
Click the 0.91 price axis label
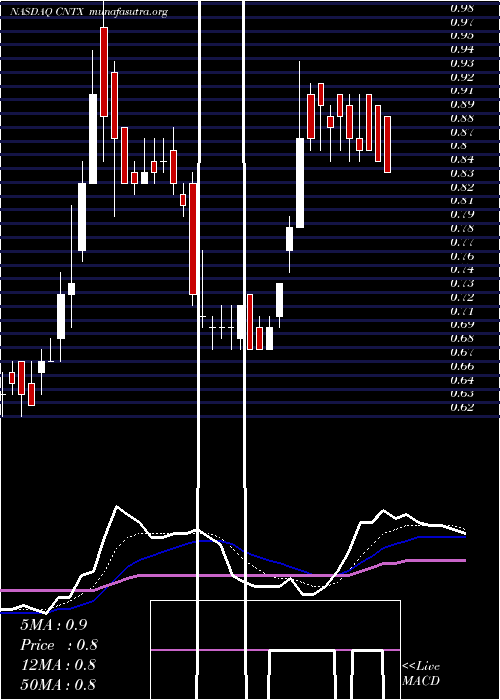[462, 91]
